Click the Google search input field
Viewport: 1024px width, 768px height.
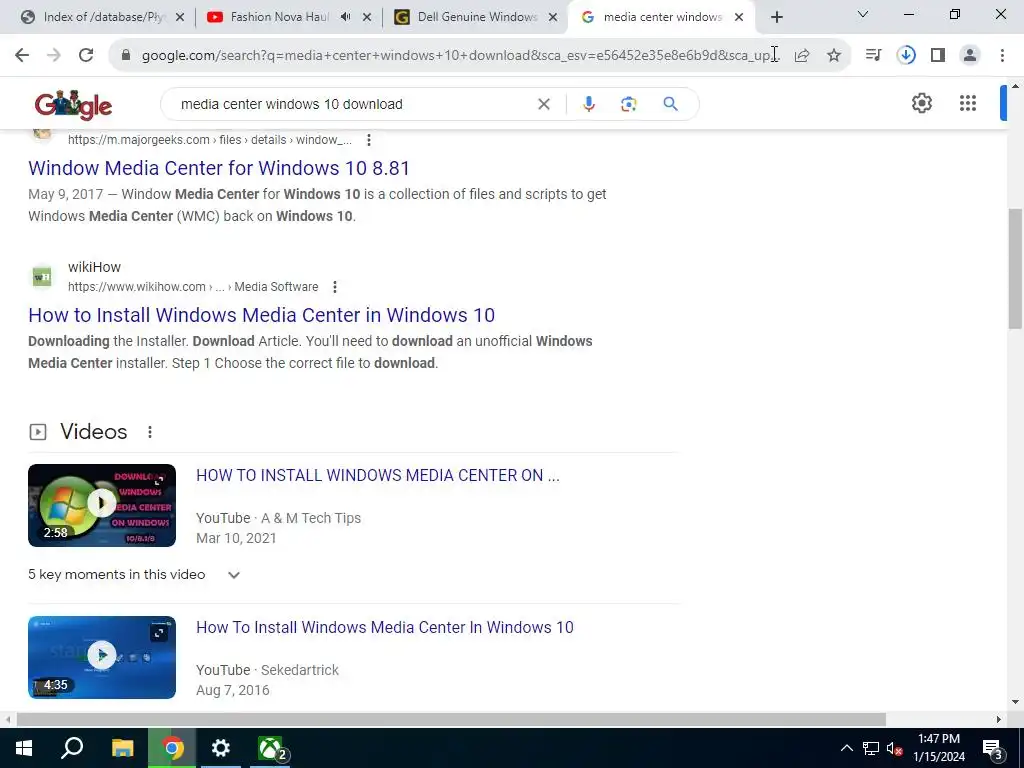[x=353, y=104]
